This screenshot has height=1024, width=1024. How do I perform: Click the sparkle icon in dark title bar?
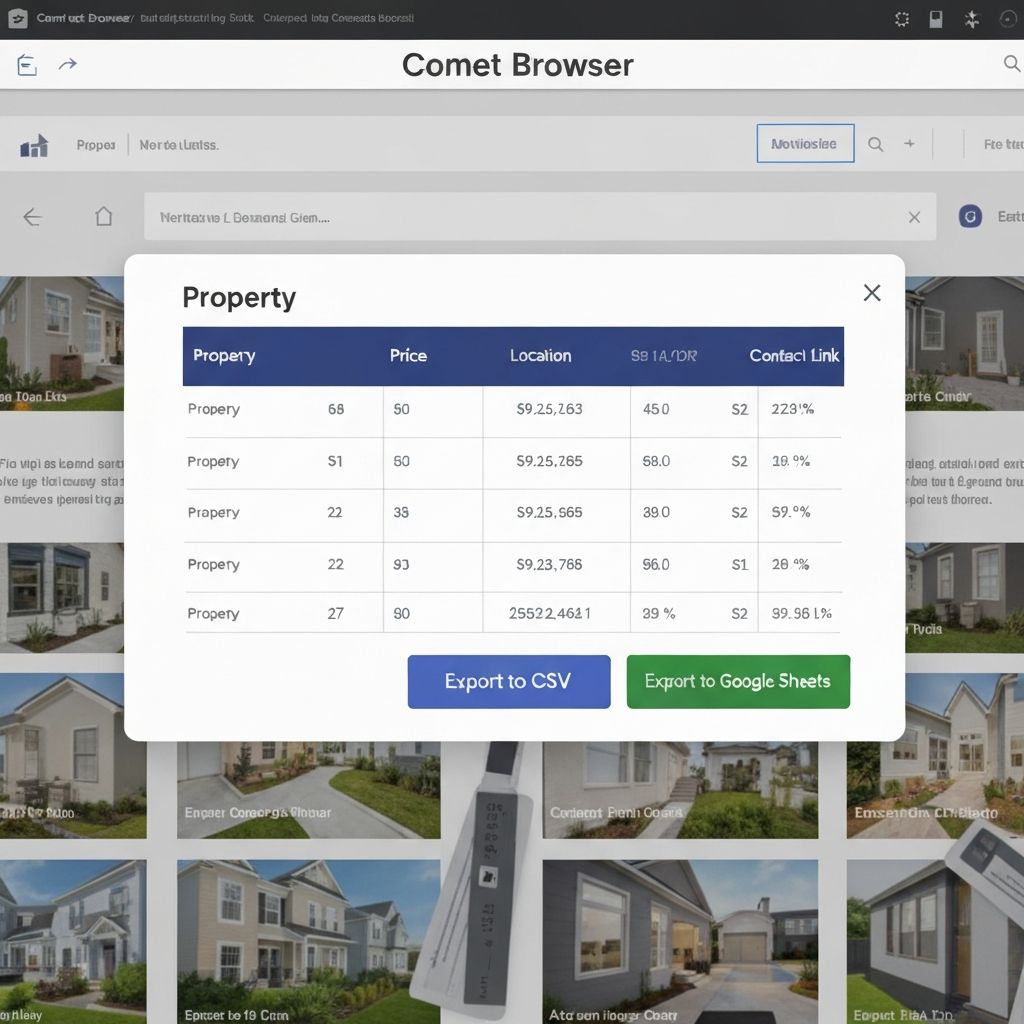[x=972, y=19]
